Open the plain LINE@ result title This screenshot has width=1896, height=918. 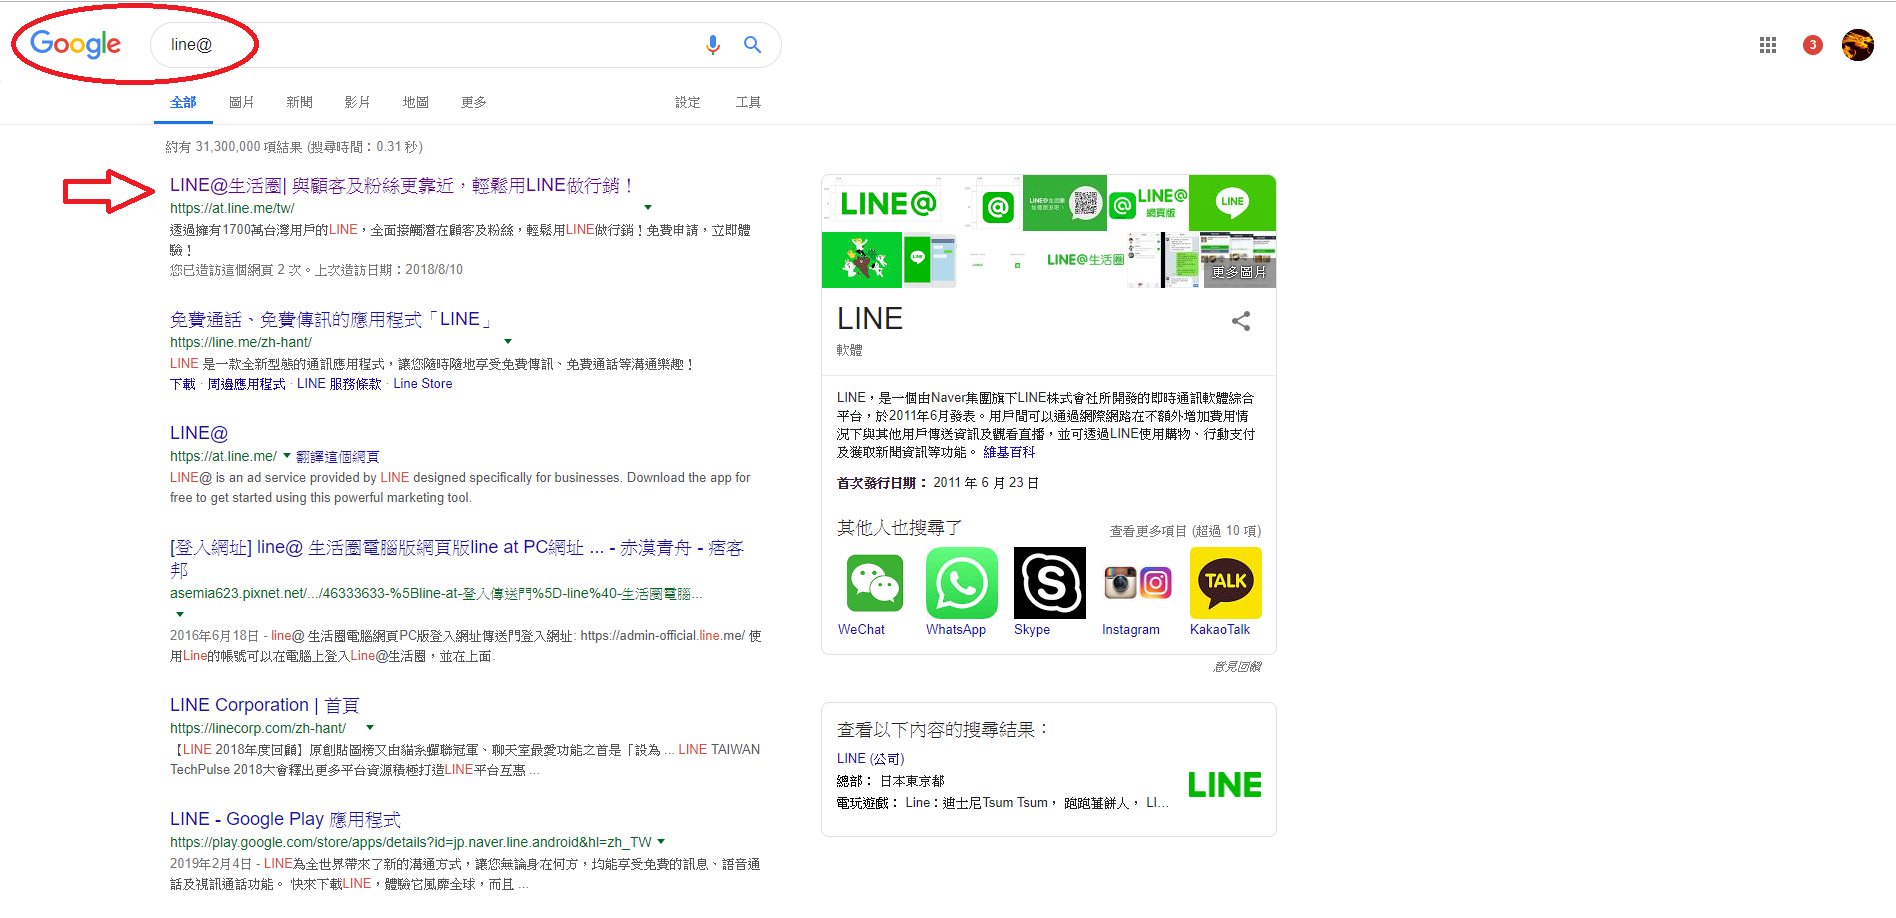coord(199,433)
